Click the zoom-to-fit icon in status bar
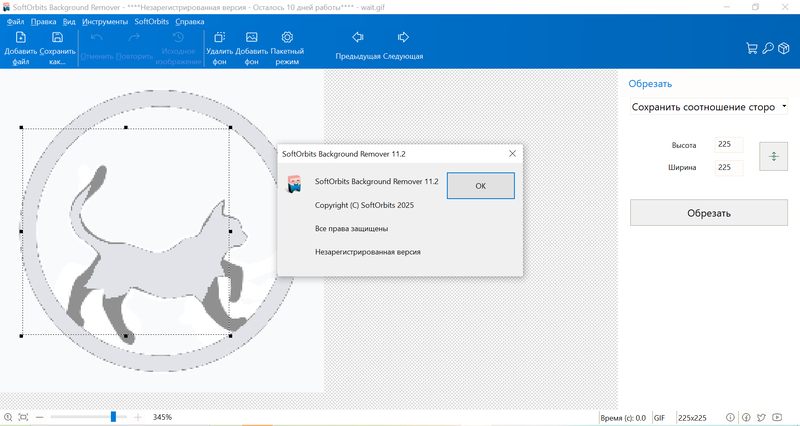Viewport: 800px width, 426px height. click(23, 417)
